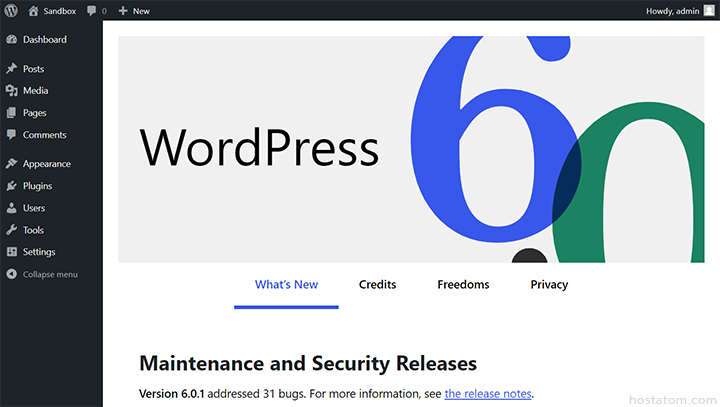
Task: Go to Users in the sidebar
Action: 34,208
